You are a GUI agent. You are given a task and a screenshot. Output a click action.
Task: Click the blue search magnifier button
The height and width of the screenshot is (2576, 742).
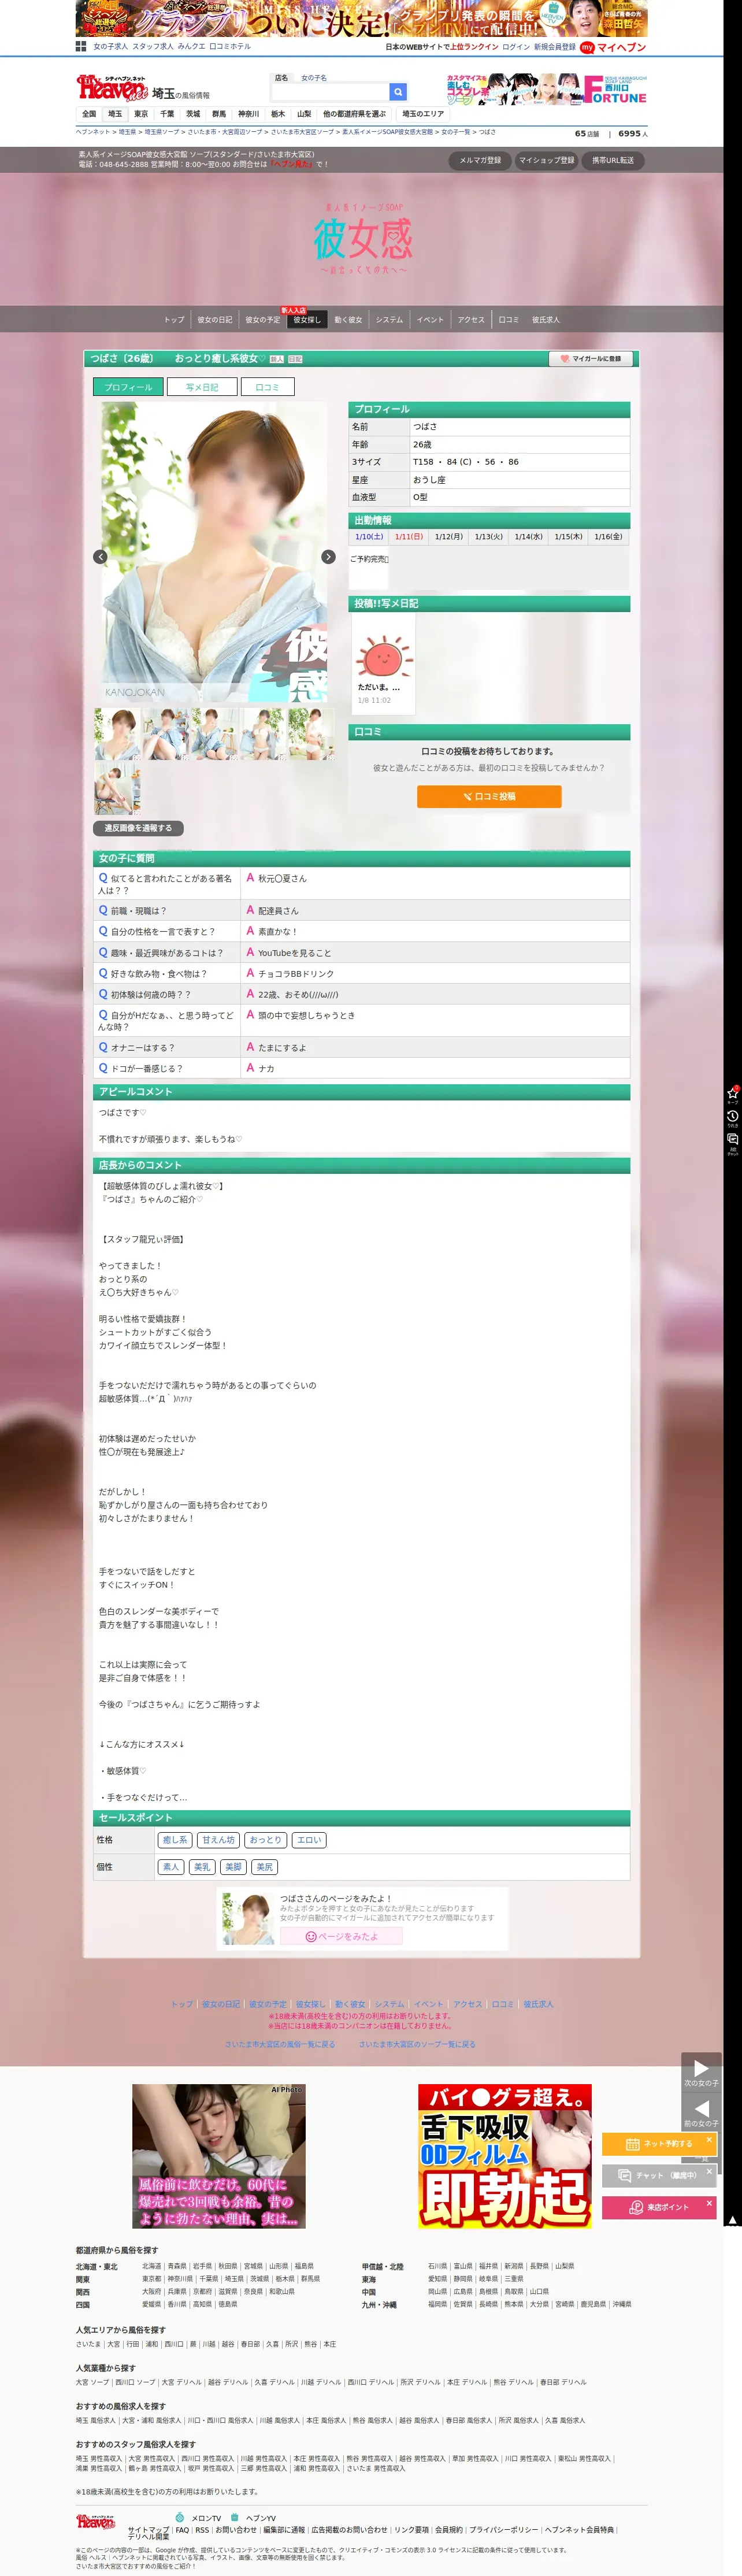[x=398, y=92]
